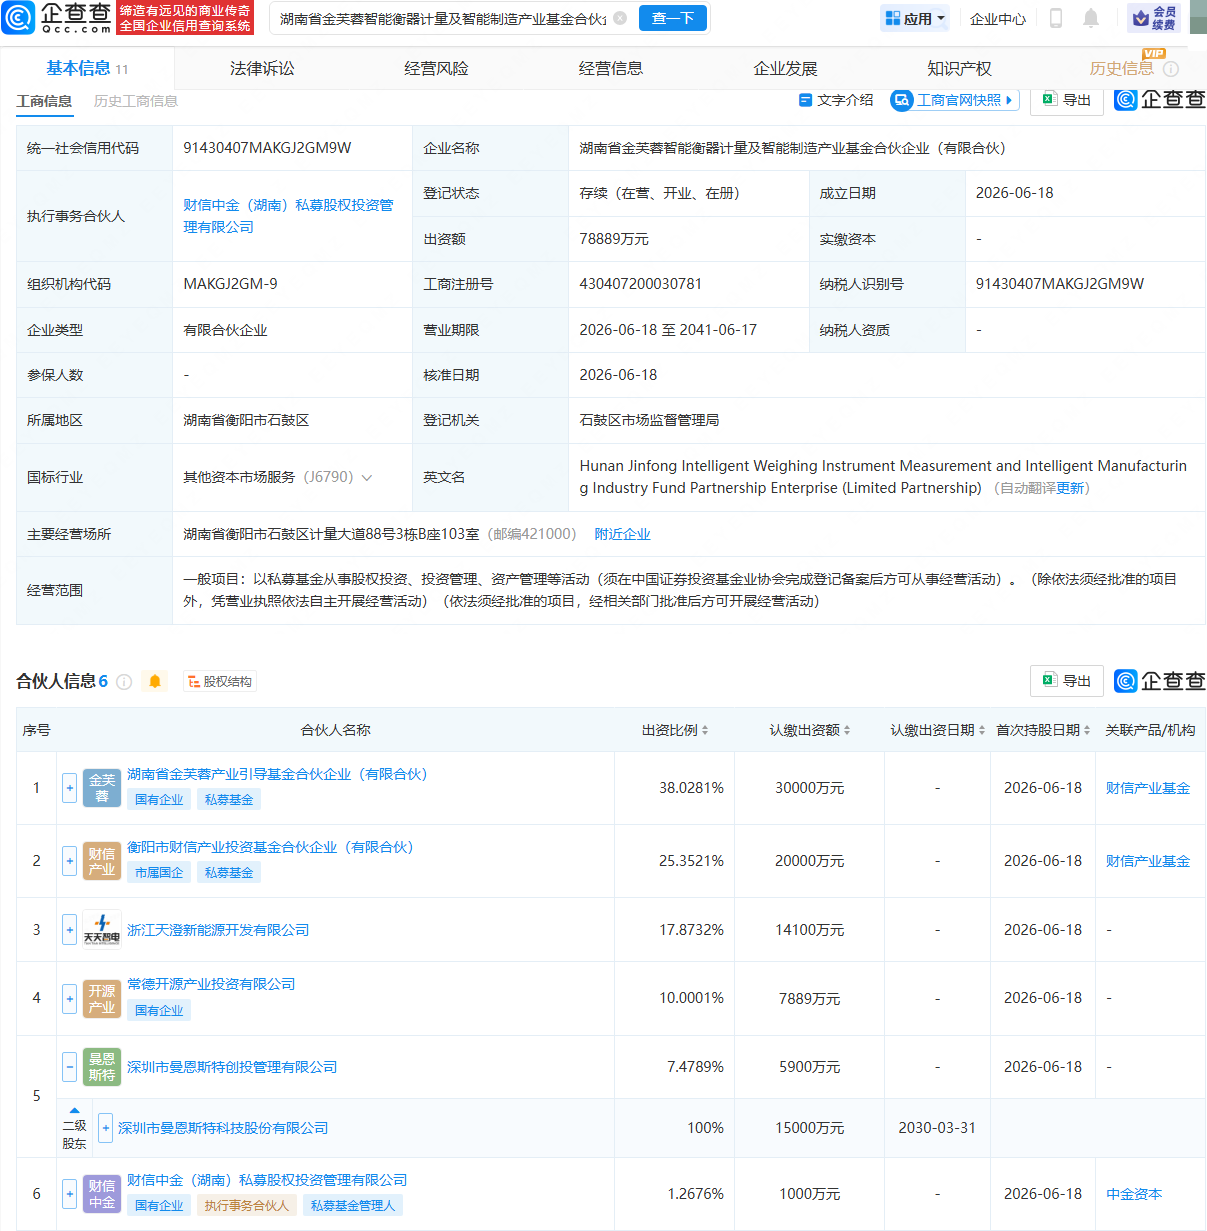Click the Qcc.com logo icon
This screenshot has height=1231, width=1207.
pos(18,17)
